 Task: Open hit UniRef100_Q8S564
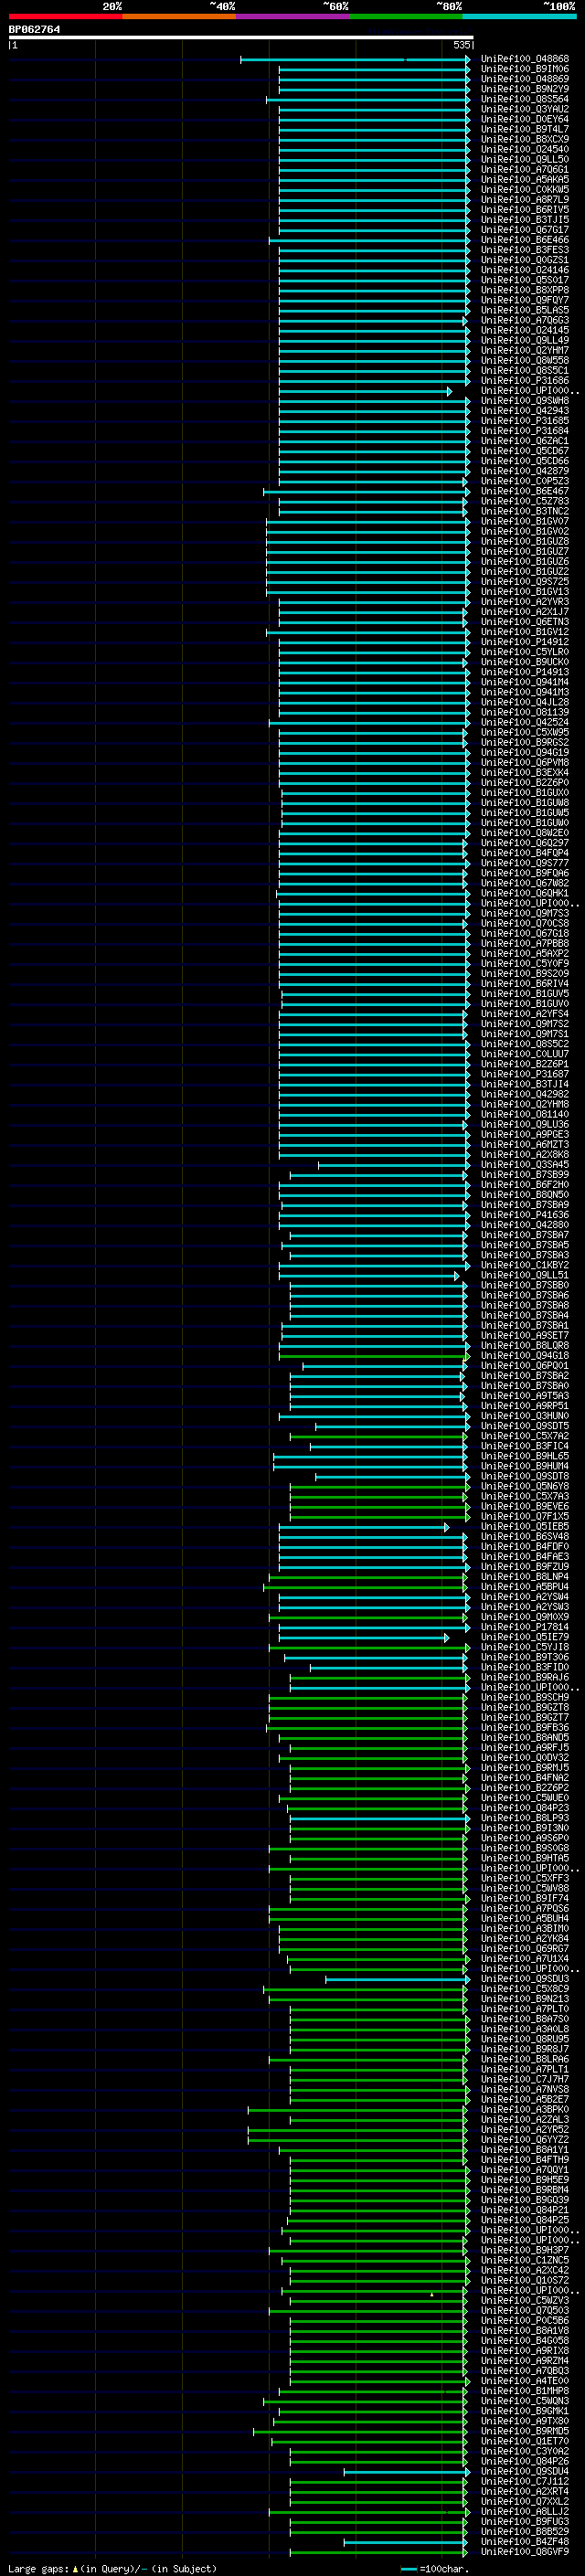[x=524, y=99]
